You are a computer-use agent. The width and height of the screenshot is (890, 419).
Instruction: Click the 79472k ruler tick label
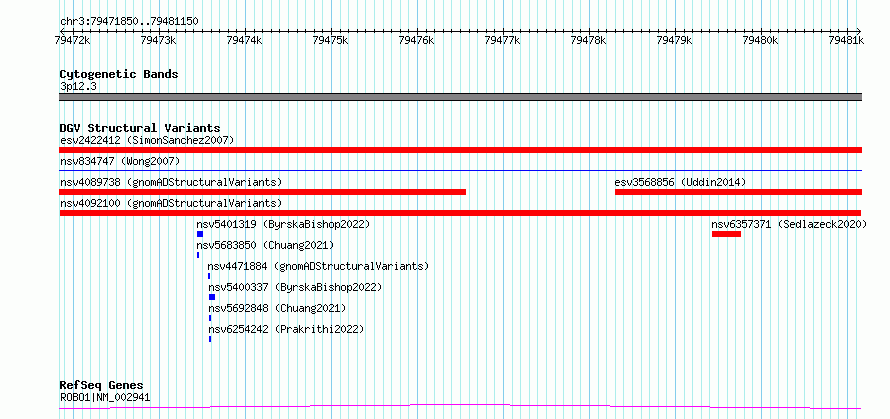72,40
